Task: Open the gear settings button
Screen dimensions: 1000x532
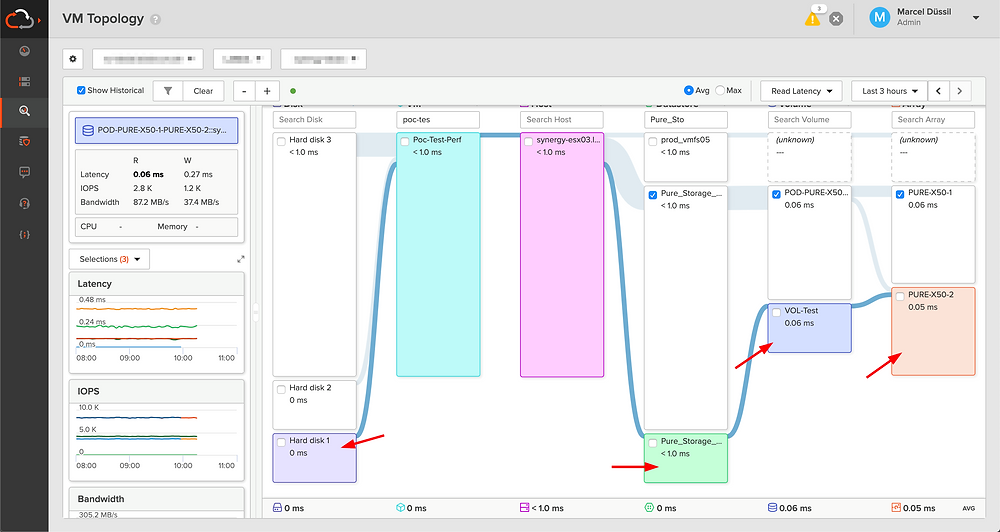Action: (73, 59)
